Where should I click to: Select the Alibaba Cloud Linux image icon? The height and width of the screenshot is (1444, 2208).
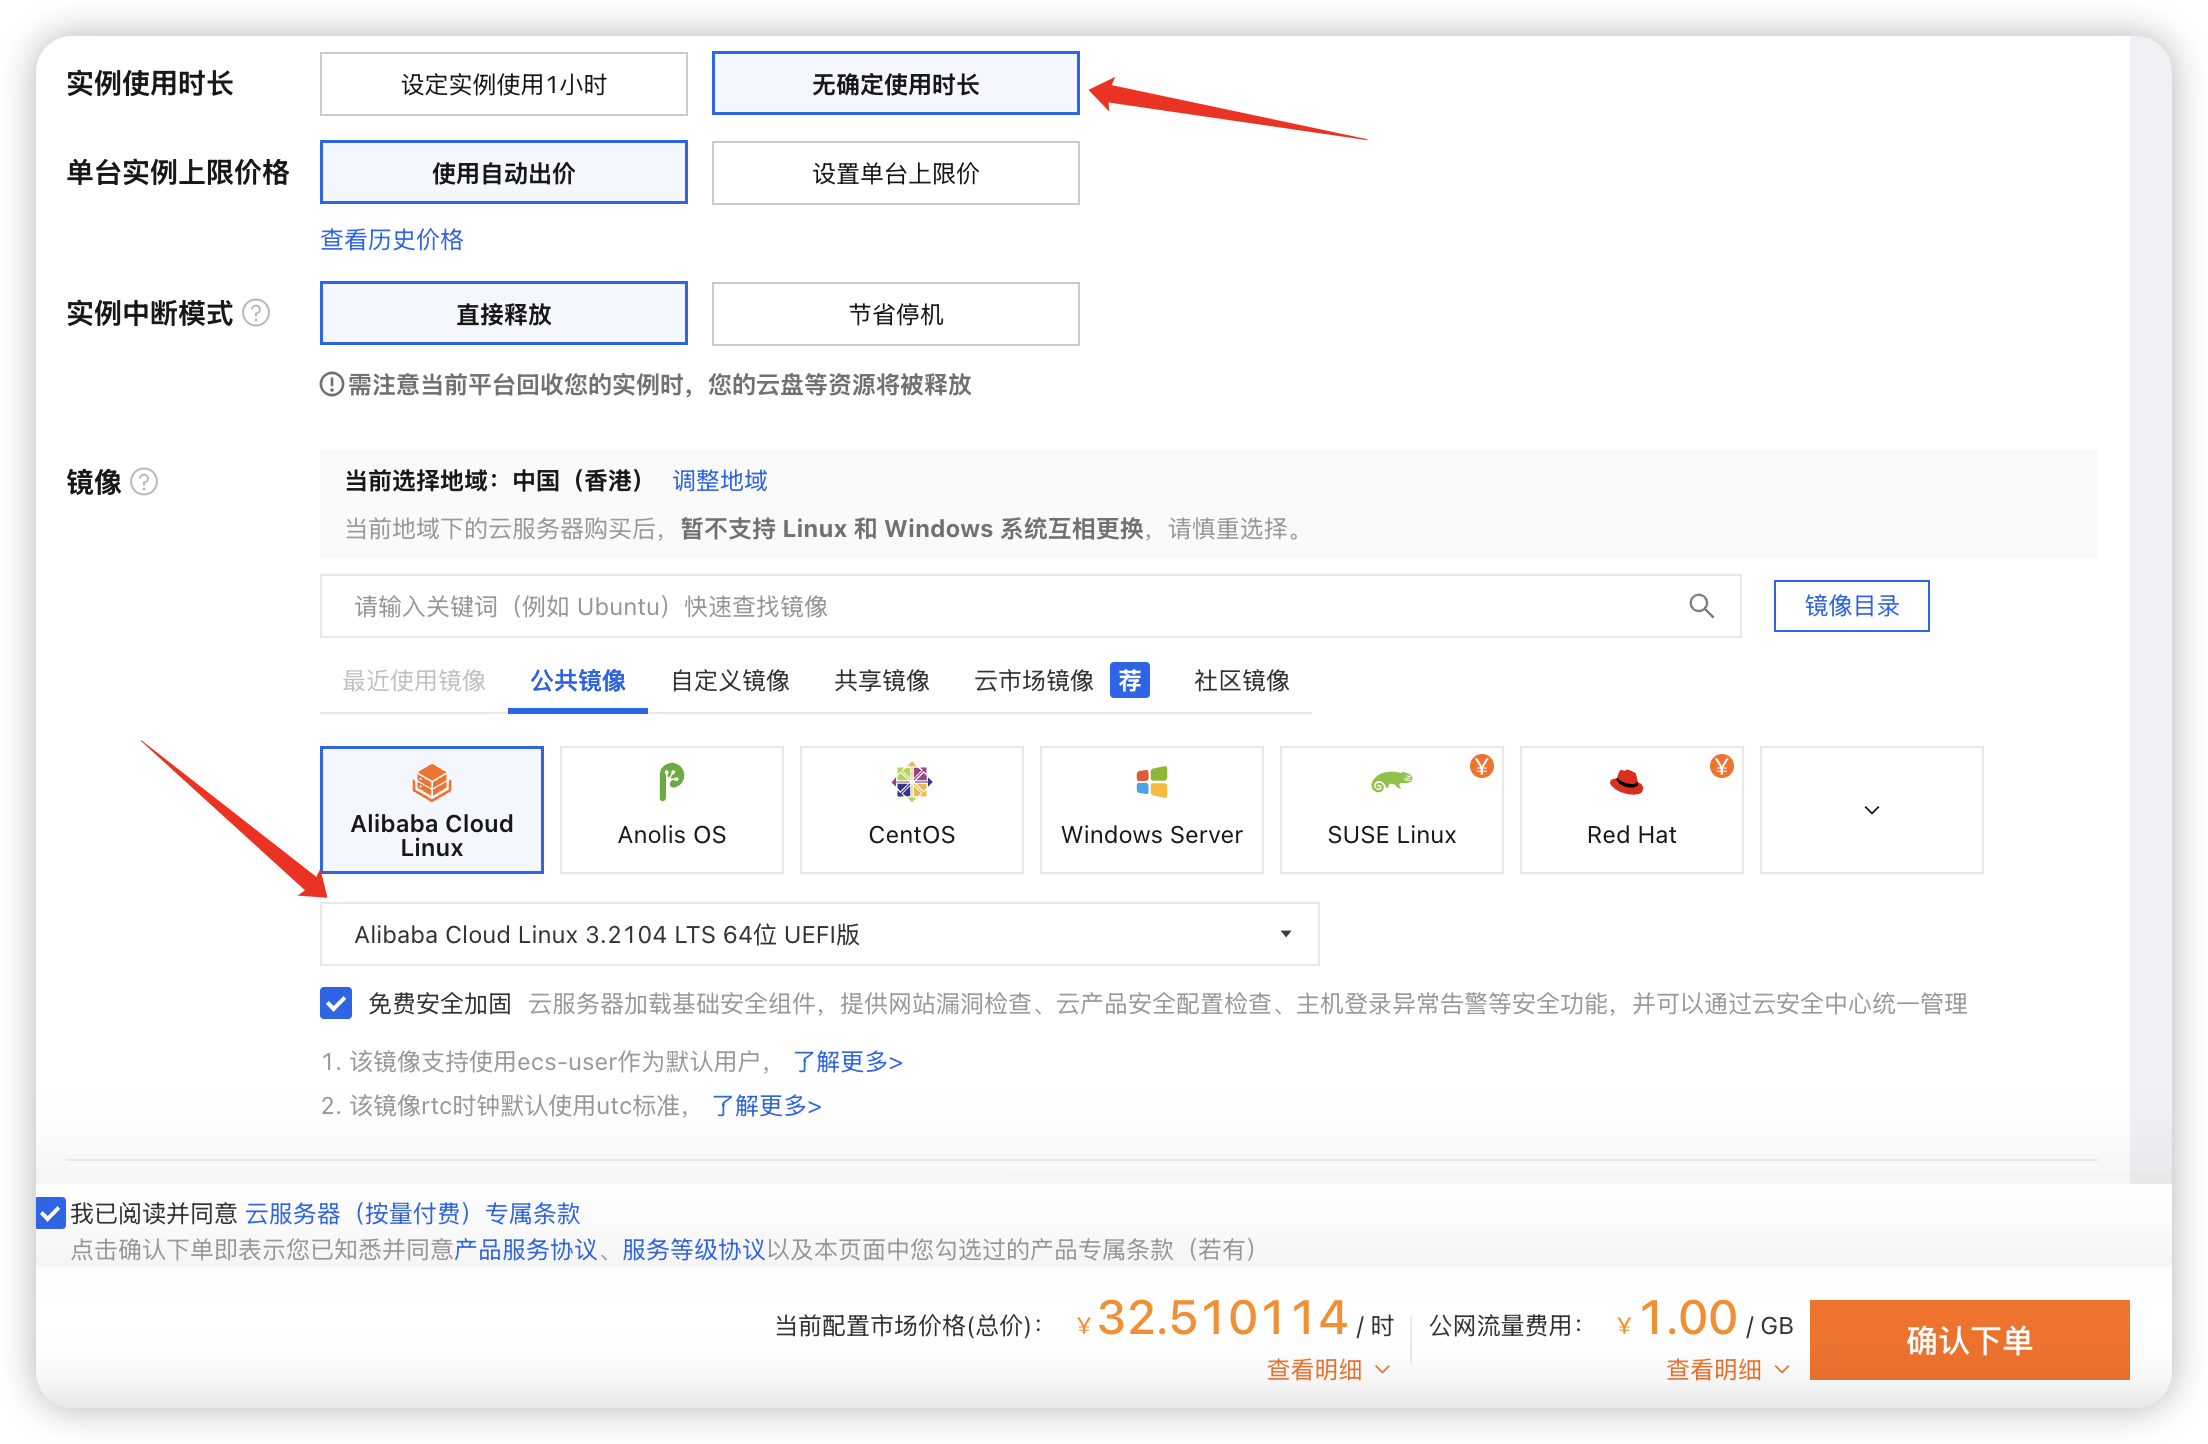click(x=432, y=782)
